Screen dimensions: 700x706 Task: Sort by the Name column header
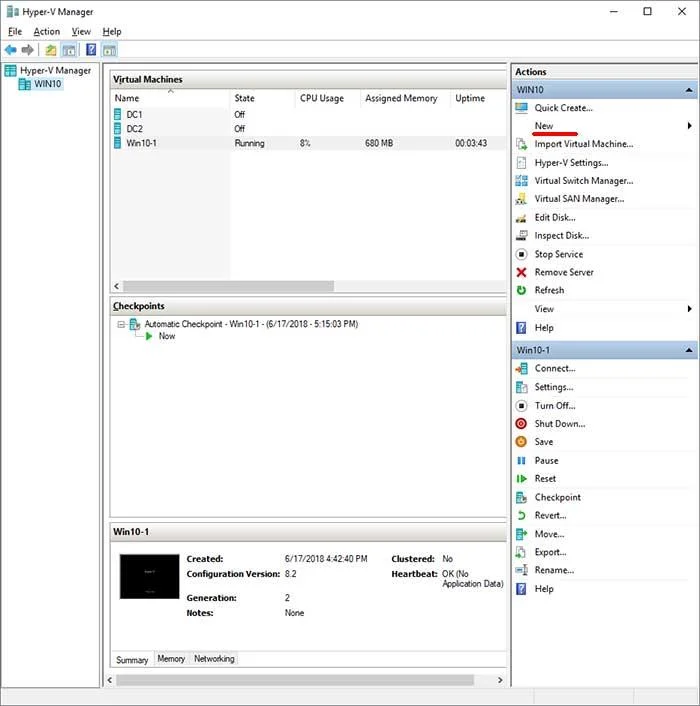[x=171, y=98]
